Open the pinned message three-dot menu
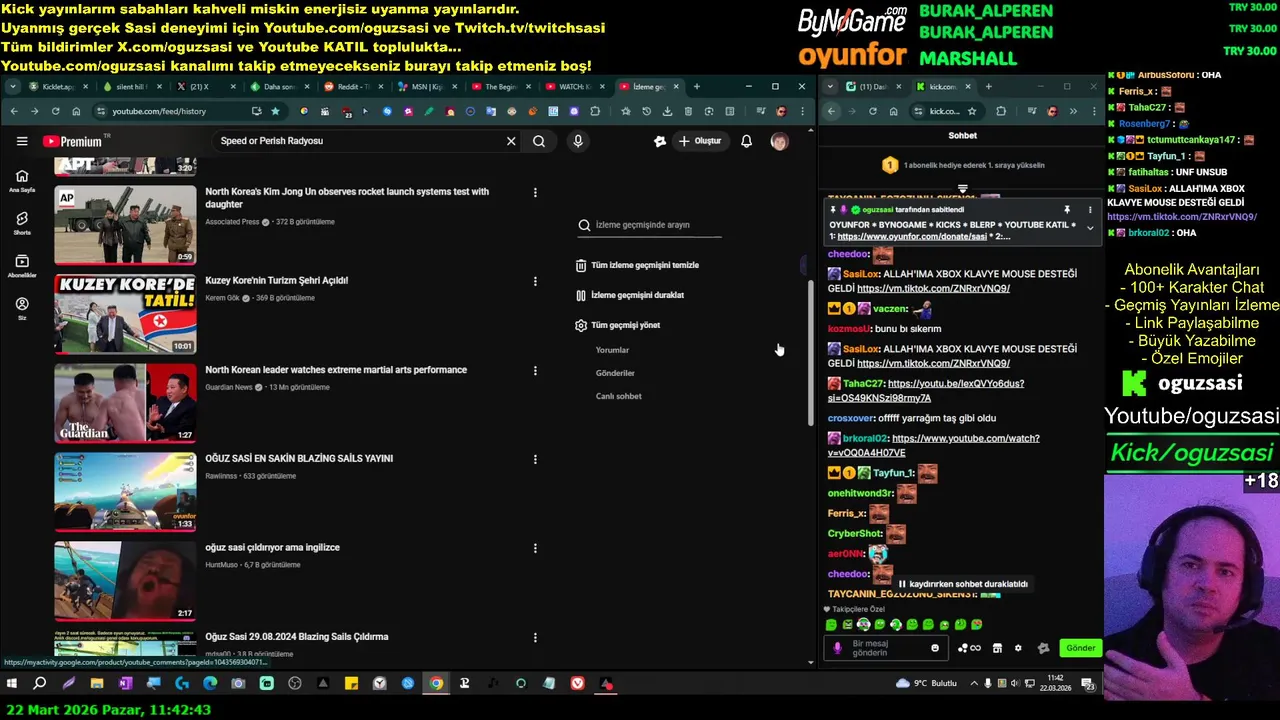The height and width of the screenshot is (720, 1280). (1090, 210)
